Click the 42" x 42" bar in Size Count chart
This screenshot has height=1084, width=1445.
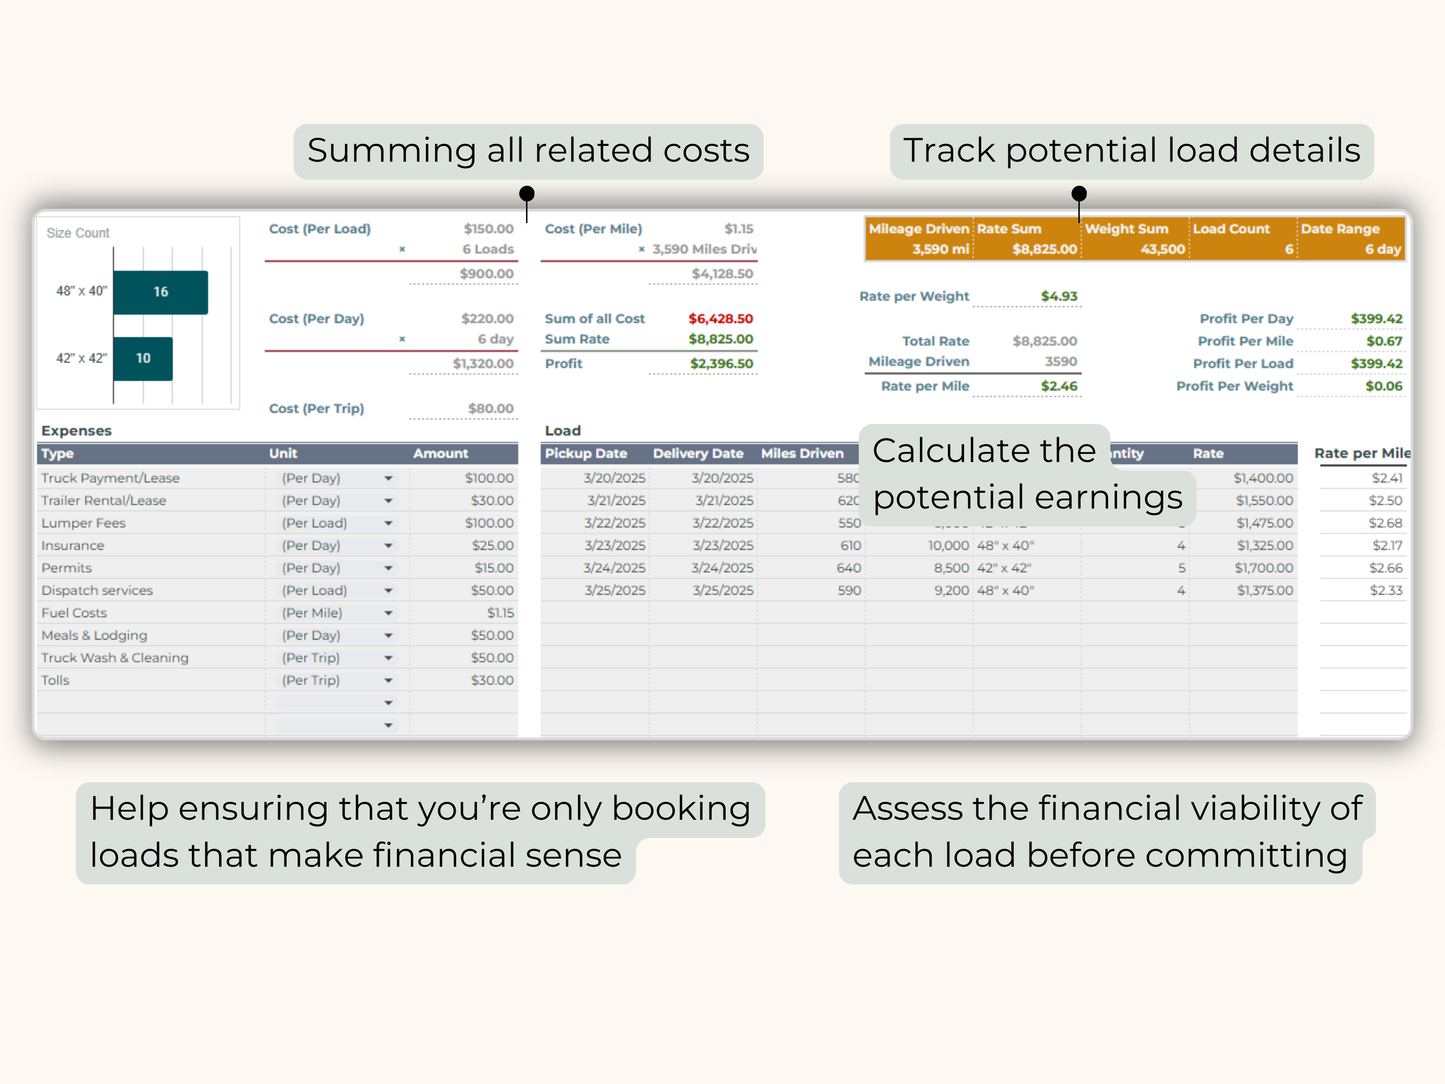coord(143,357)
